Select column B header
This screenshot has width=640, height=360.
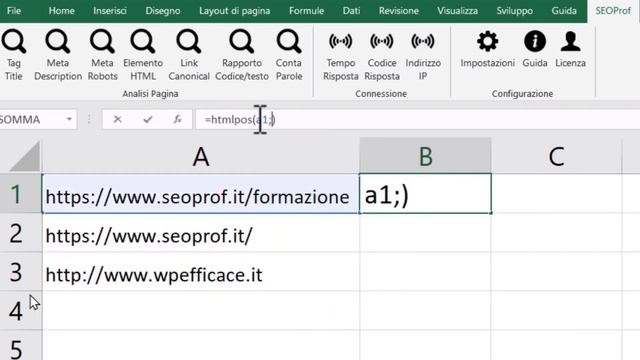(x=425, y=156)
